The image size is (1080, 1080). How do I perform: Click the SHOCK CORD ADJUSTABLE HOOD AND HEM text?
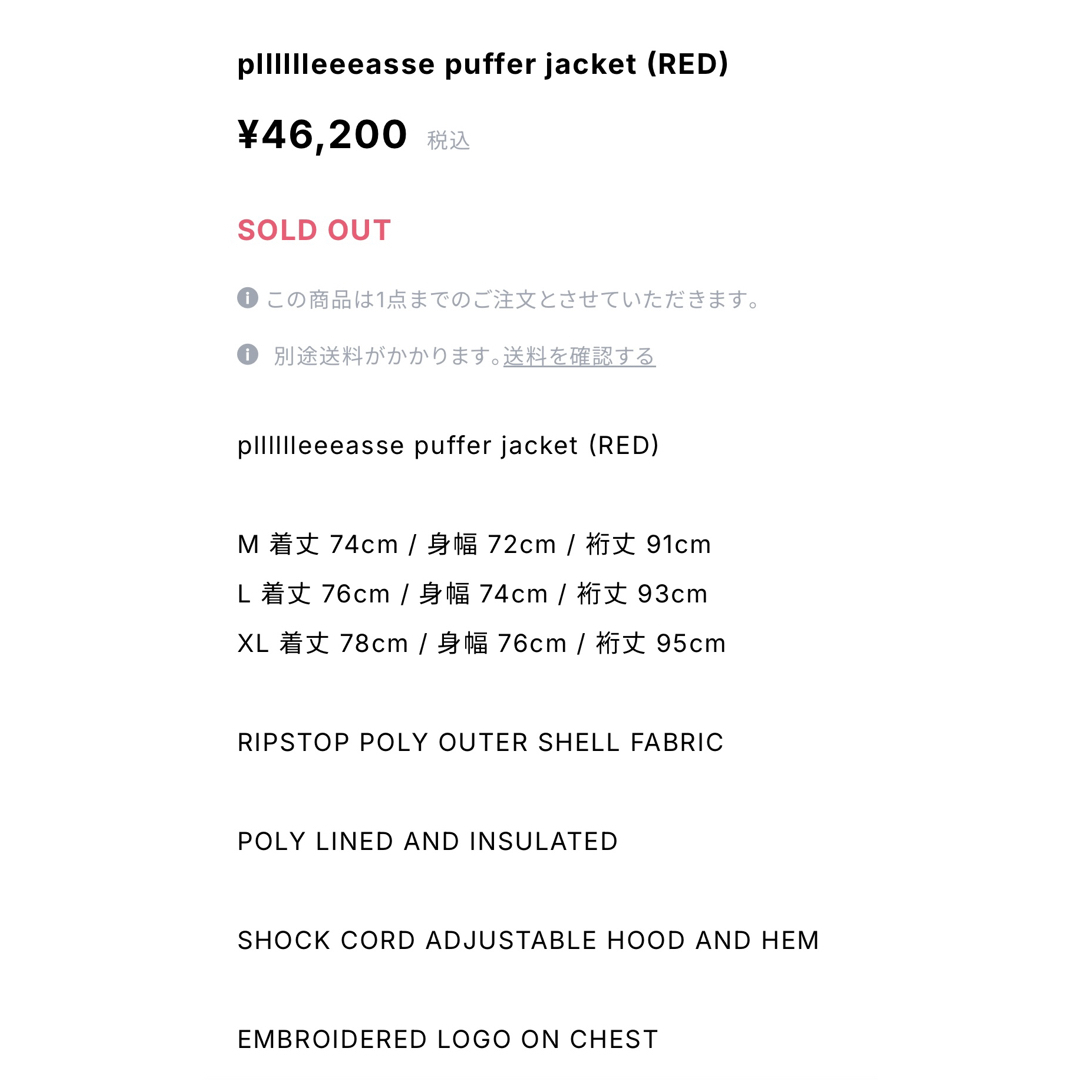528,941
